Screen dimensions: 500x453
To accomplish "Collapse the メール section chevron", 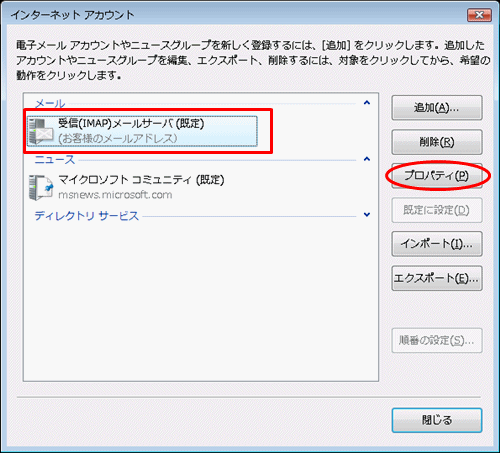I will tap(367, 103).
